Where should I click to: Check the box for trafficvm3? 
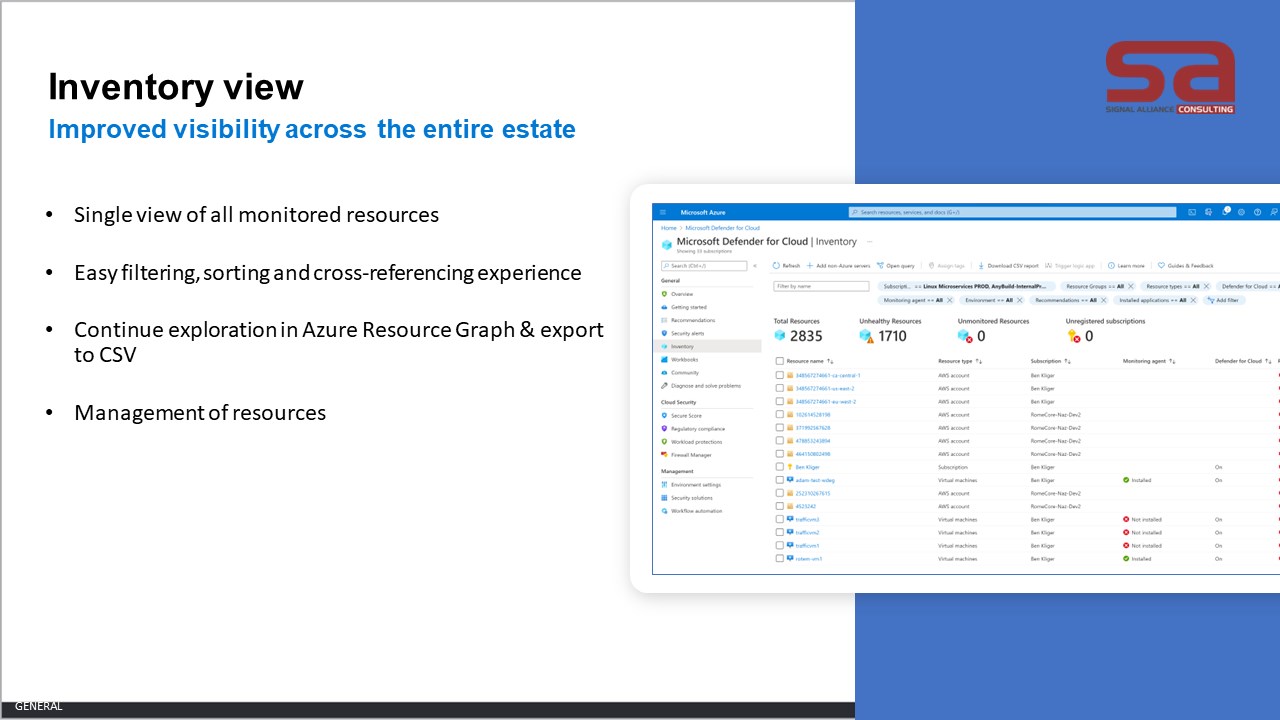[780, 519]
